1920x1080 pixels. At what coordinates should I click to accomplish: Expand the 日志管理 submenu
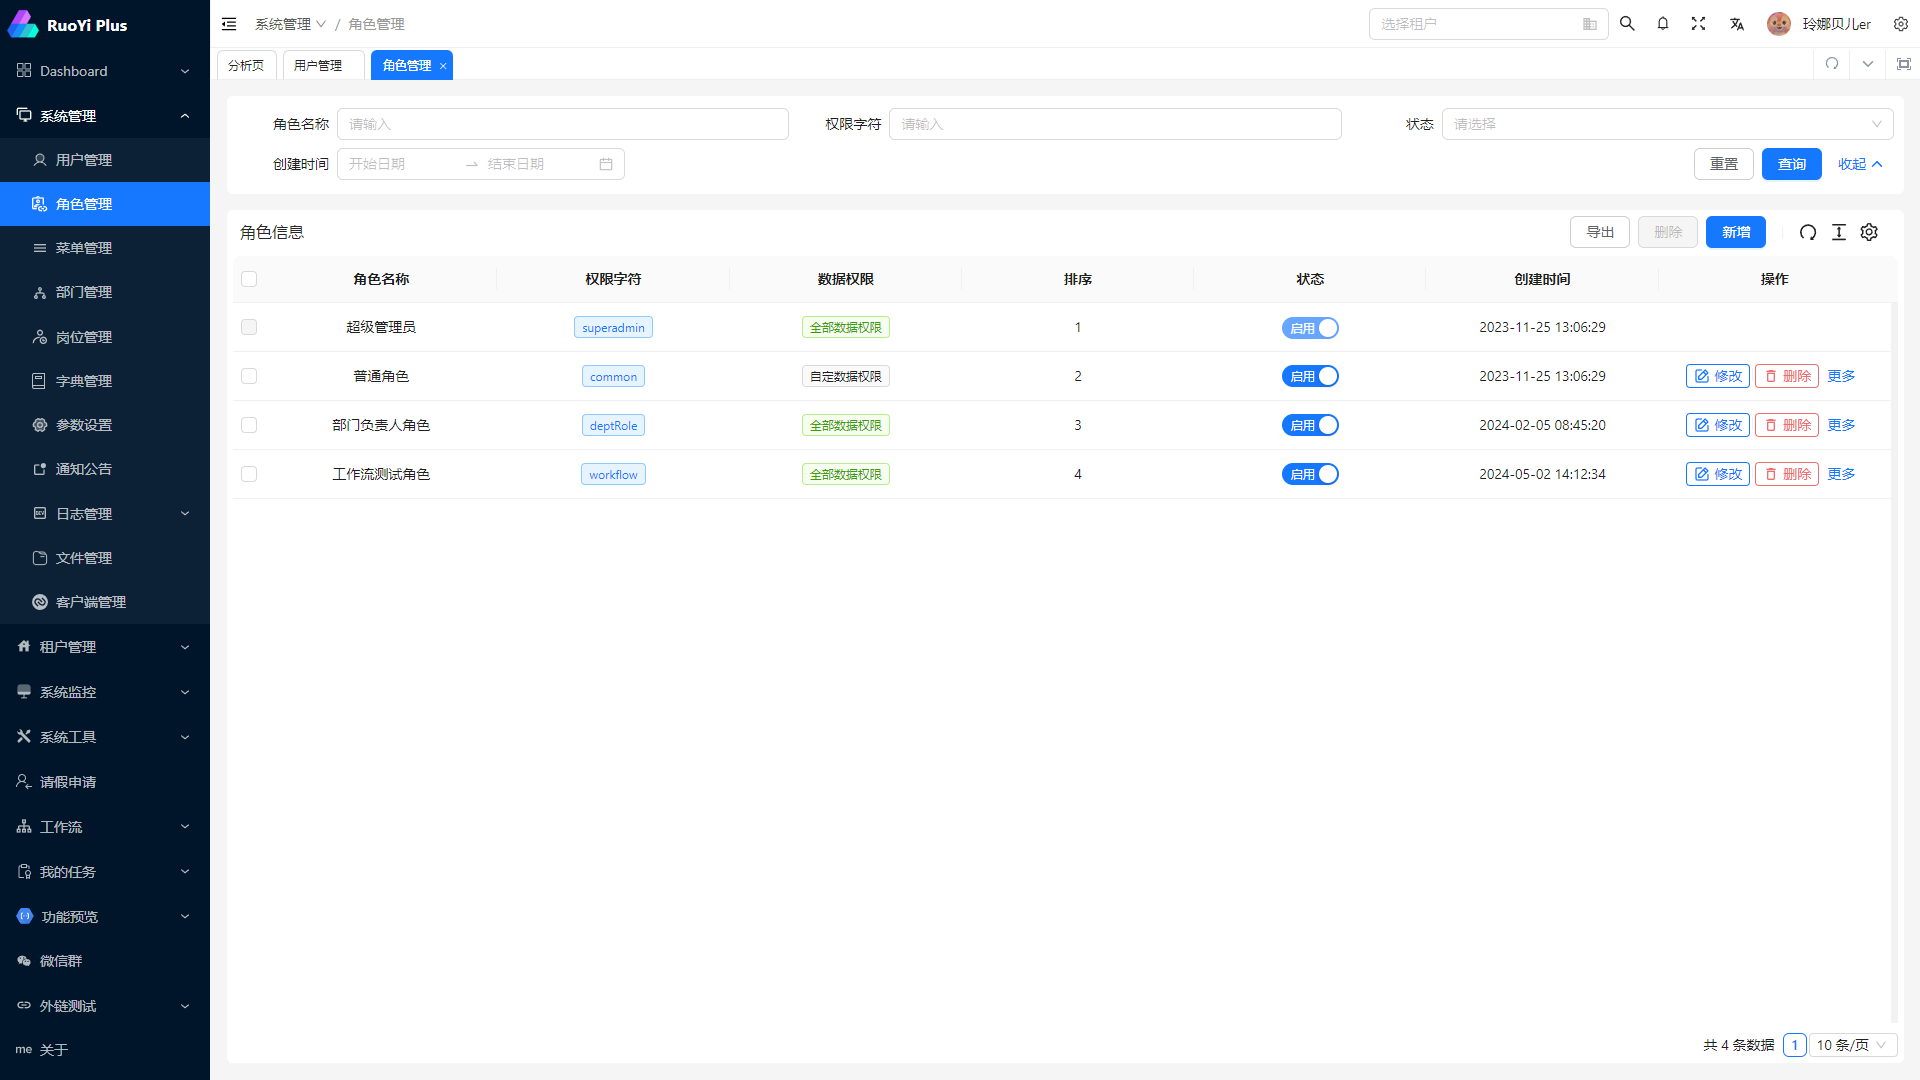(x=105, y=514)
